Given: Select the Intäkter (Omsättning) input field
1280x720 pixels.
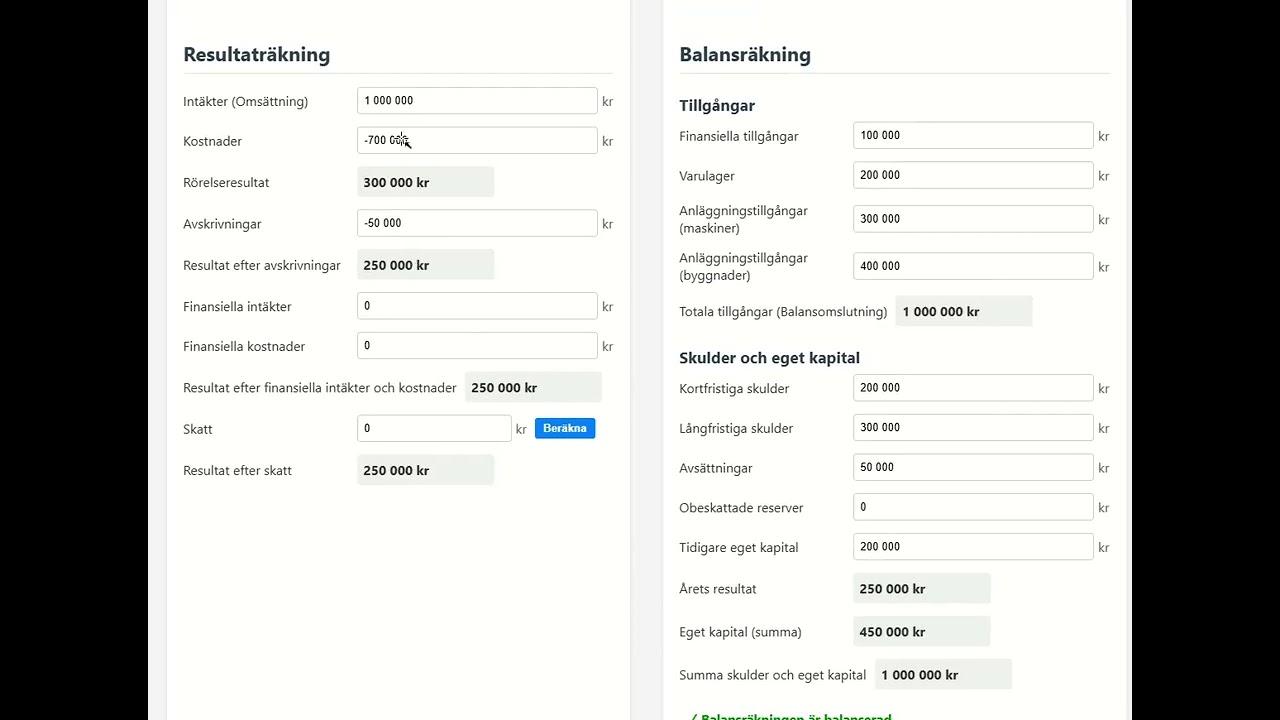Looking at the screenshot, I should coord(477,101).
